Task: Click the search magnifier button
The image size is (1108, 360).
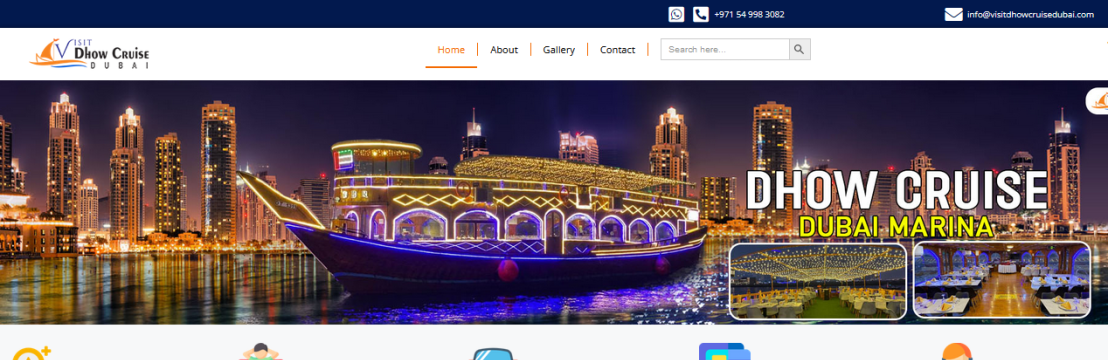Action: pyautogui.click(x=799, y=50)
